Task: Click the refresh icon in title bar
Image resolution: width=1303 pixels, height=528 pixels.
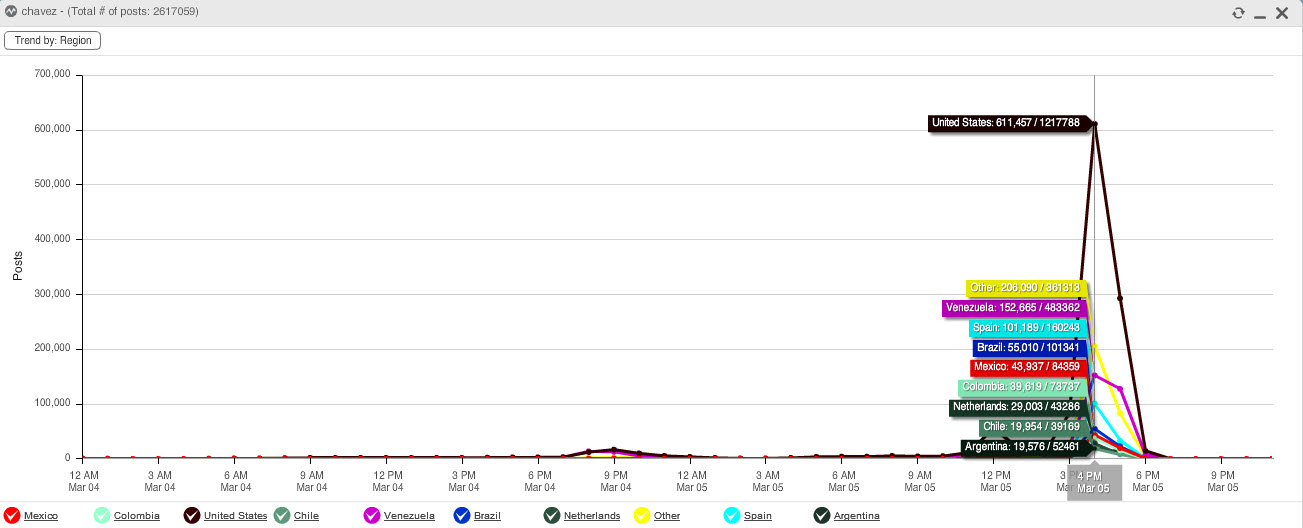Action: point(1238,13)
